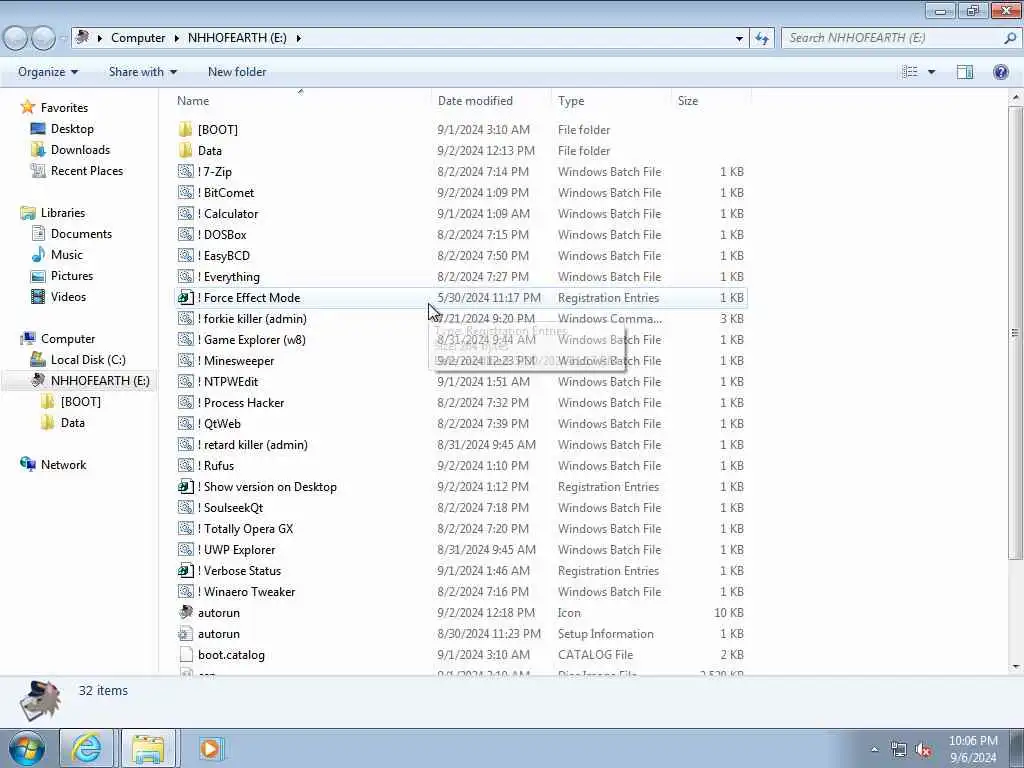Select the "! Minesweeper" file name
The width and height of the screenshot is (1024, 768).
coord(236,360)
